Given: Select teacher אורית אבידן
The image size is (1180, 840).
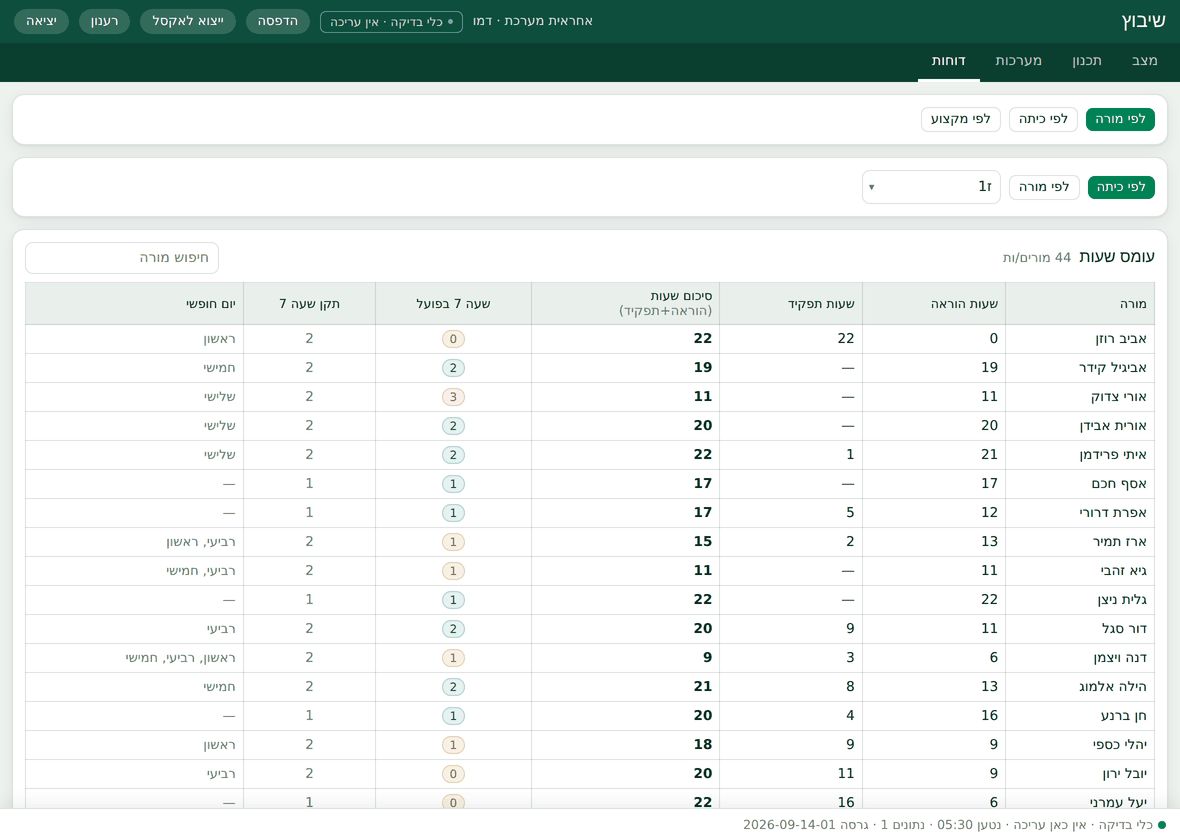Looking at the screenshot, I should pos(1113,426).
